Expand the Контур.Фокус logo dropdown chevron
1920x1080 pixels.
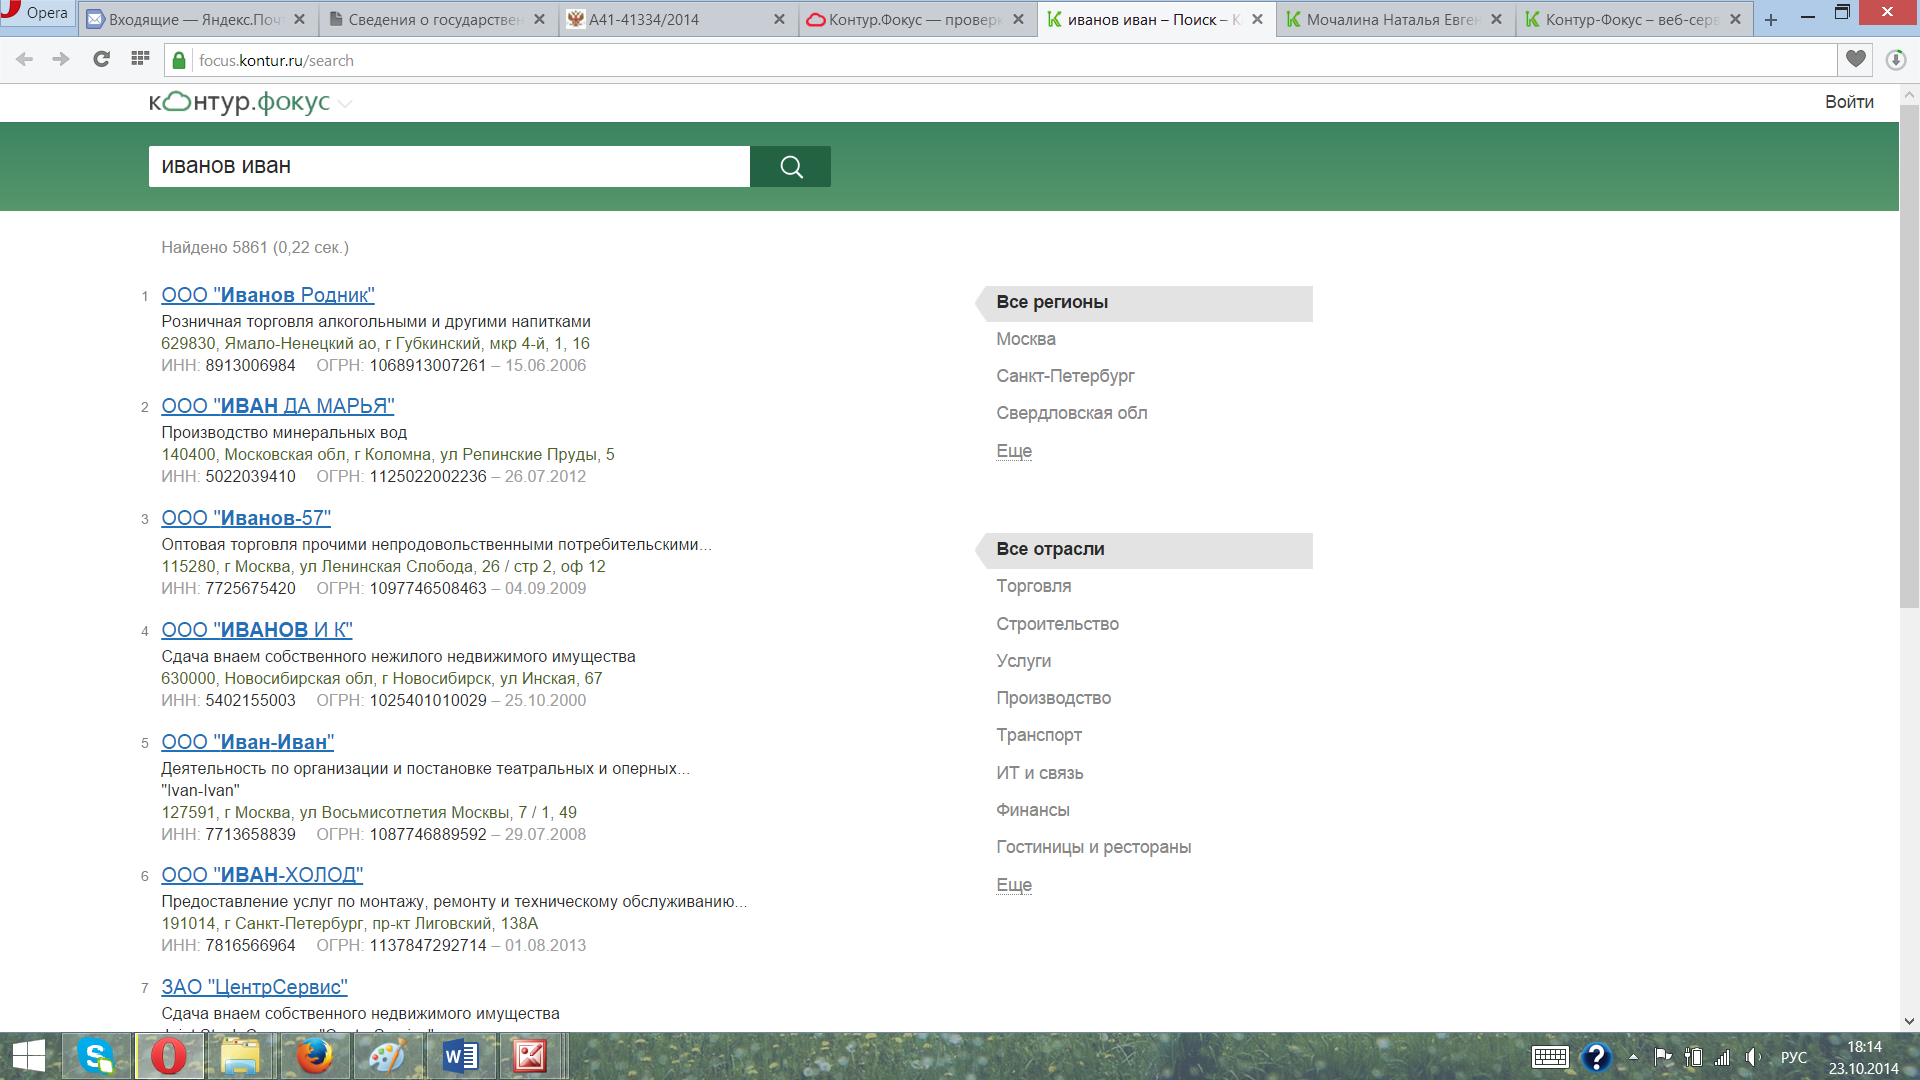[345, 104]
